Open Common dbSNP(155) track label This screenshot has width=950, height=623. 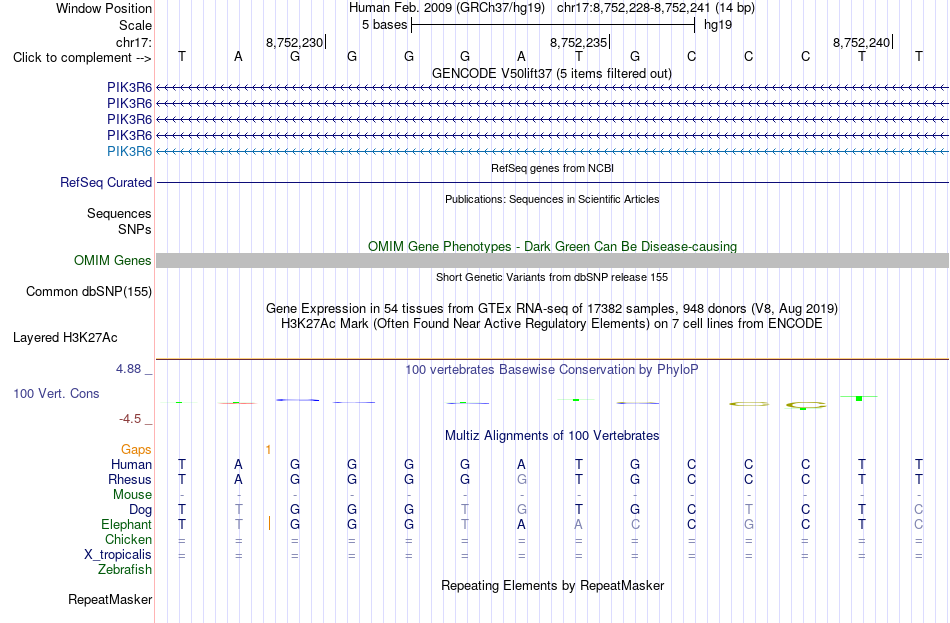[x=89, y=292]
